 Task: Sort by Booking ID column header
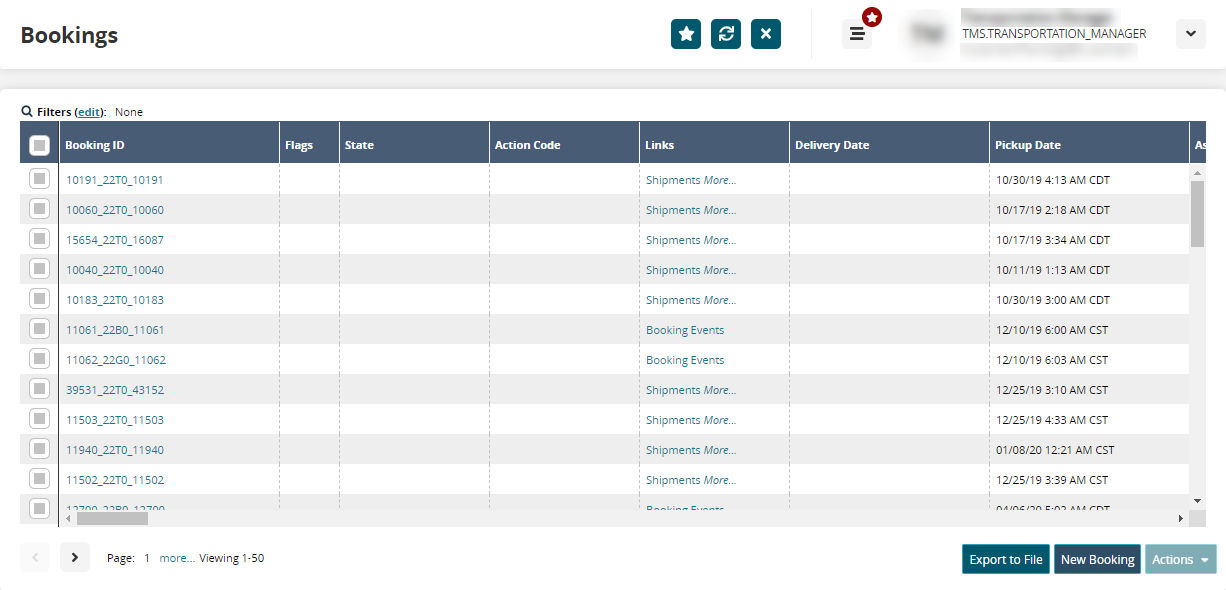[x=95, y=145]
